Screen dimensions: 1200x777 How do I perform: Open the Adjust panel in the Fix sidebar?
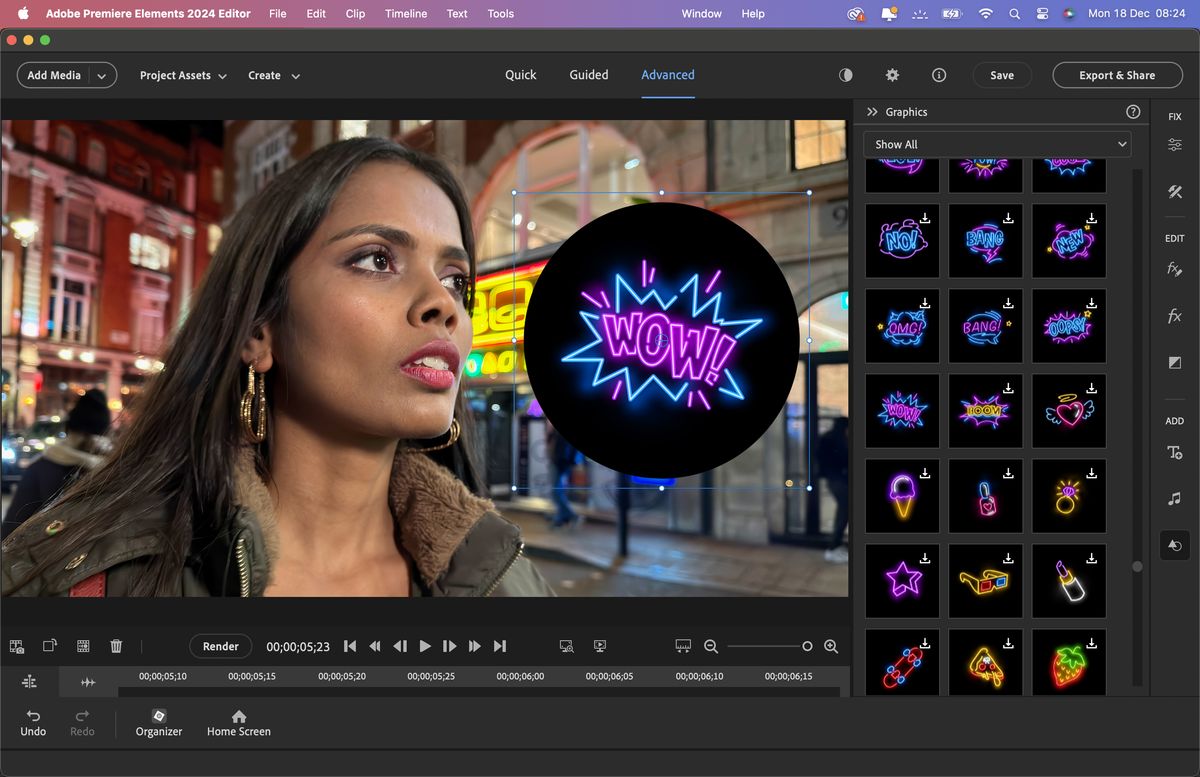1174,144
